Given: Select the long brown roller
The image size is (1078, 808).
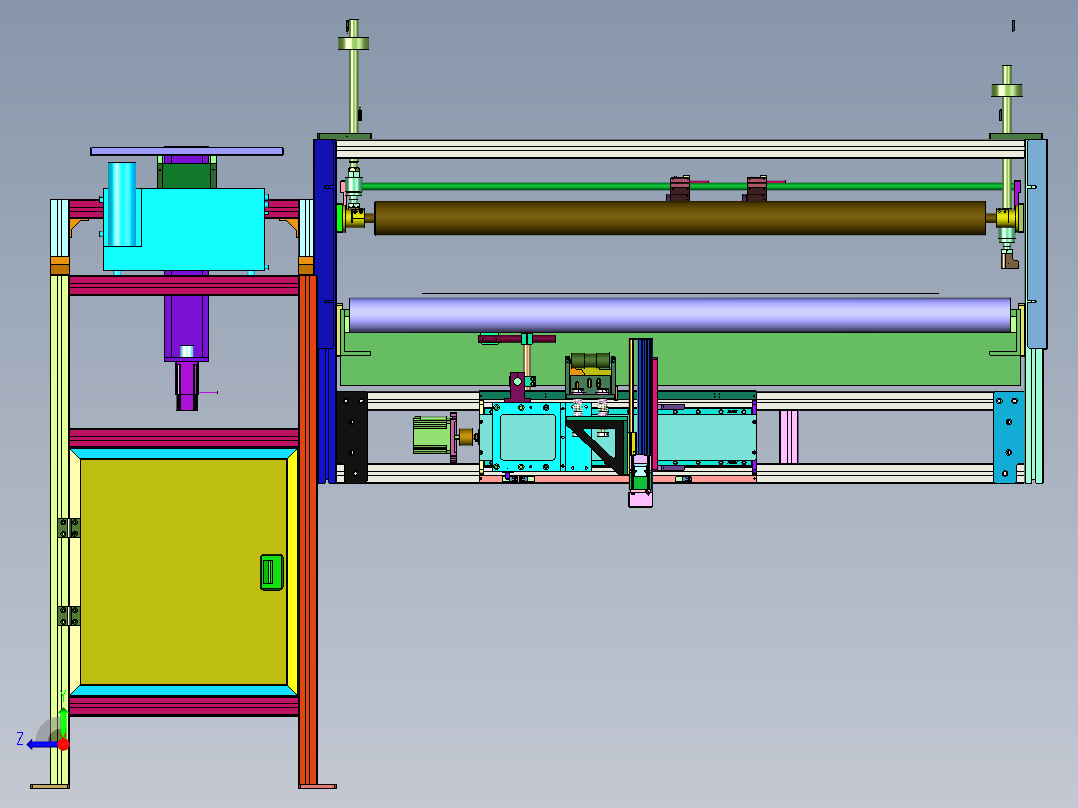Looking at the screenshot, I should (680, 218).
